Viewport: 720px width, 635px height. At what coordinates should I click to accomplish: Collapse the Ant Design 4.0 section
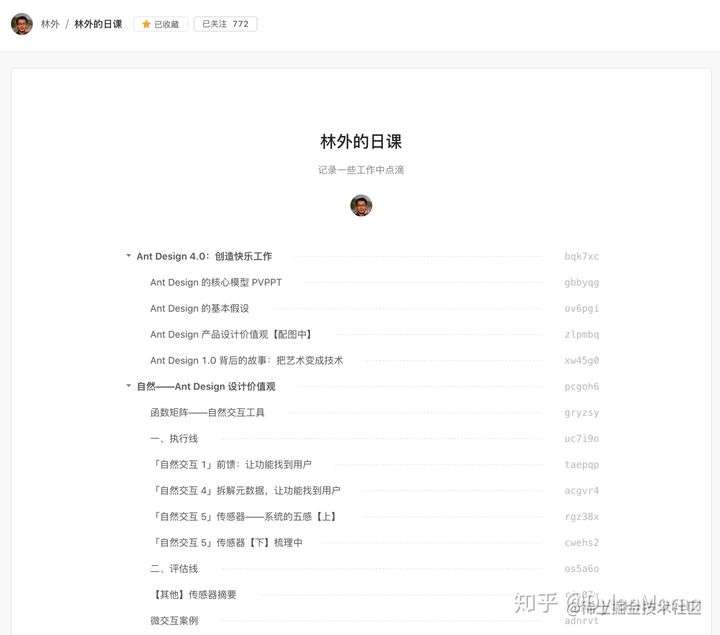tap(129, 256)
